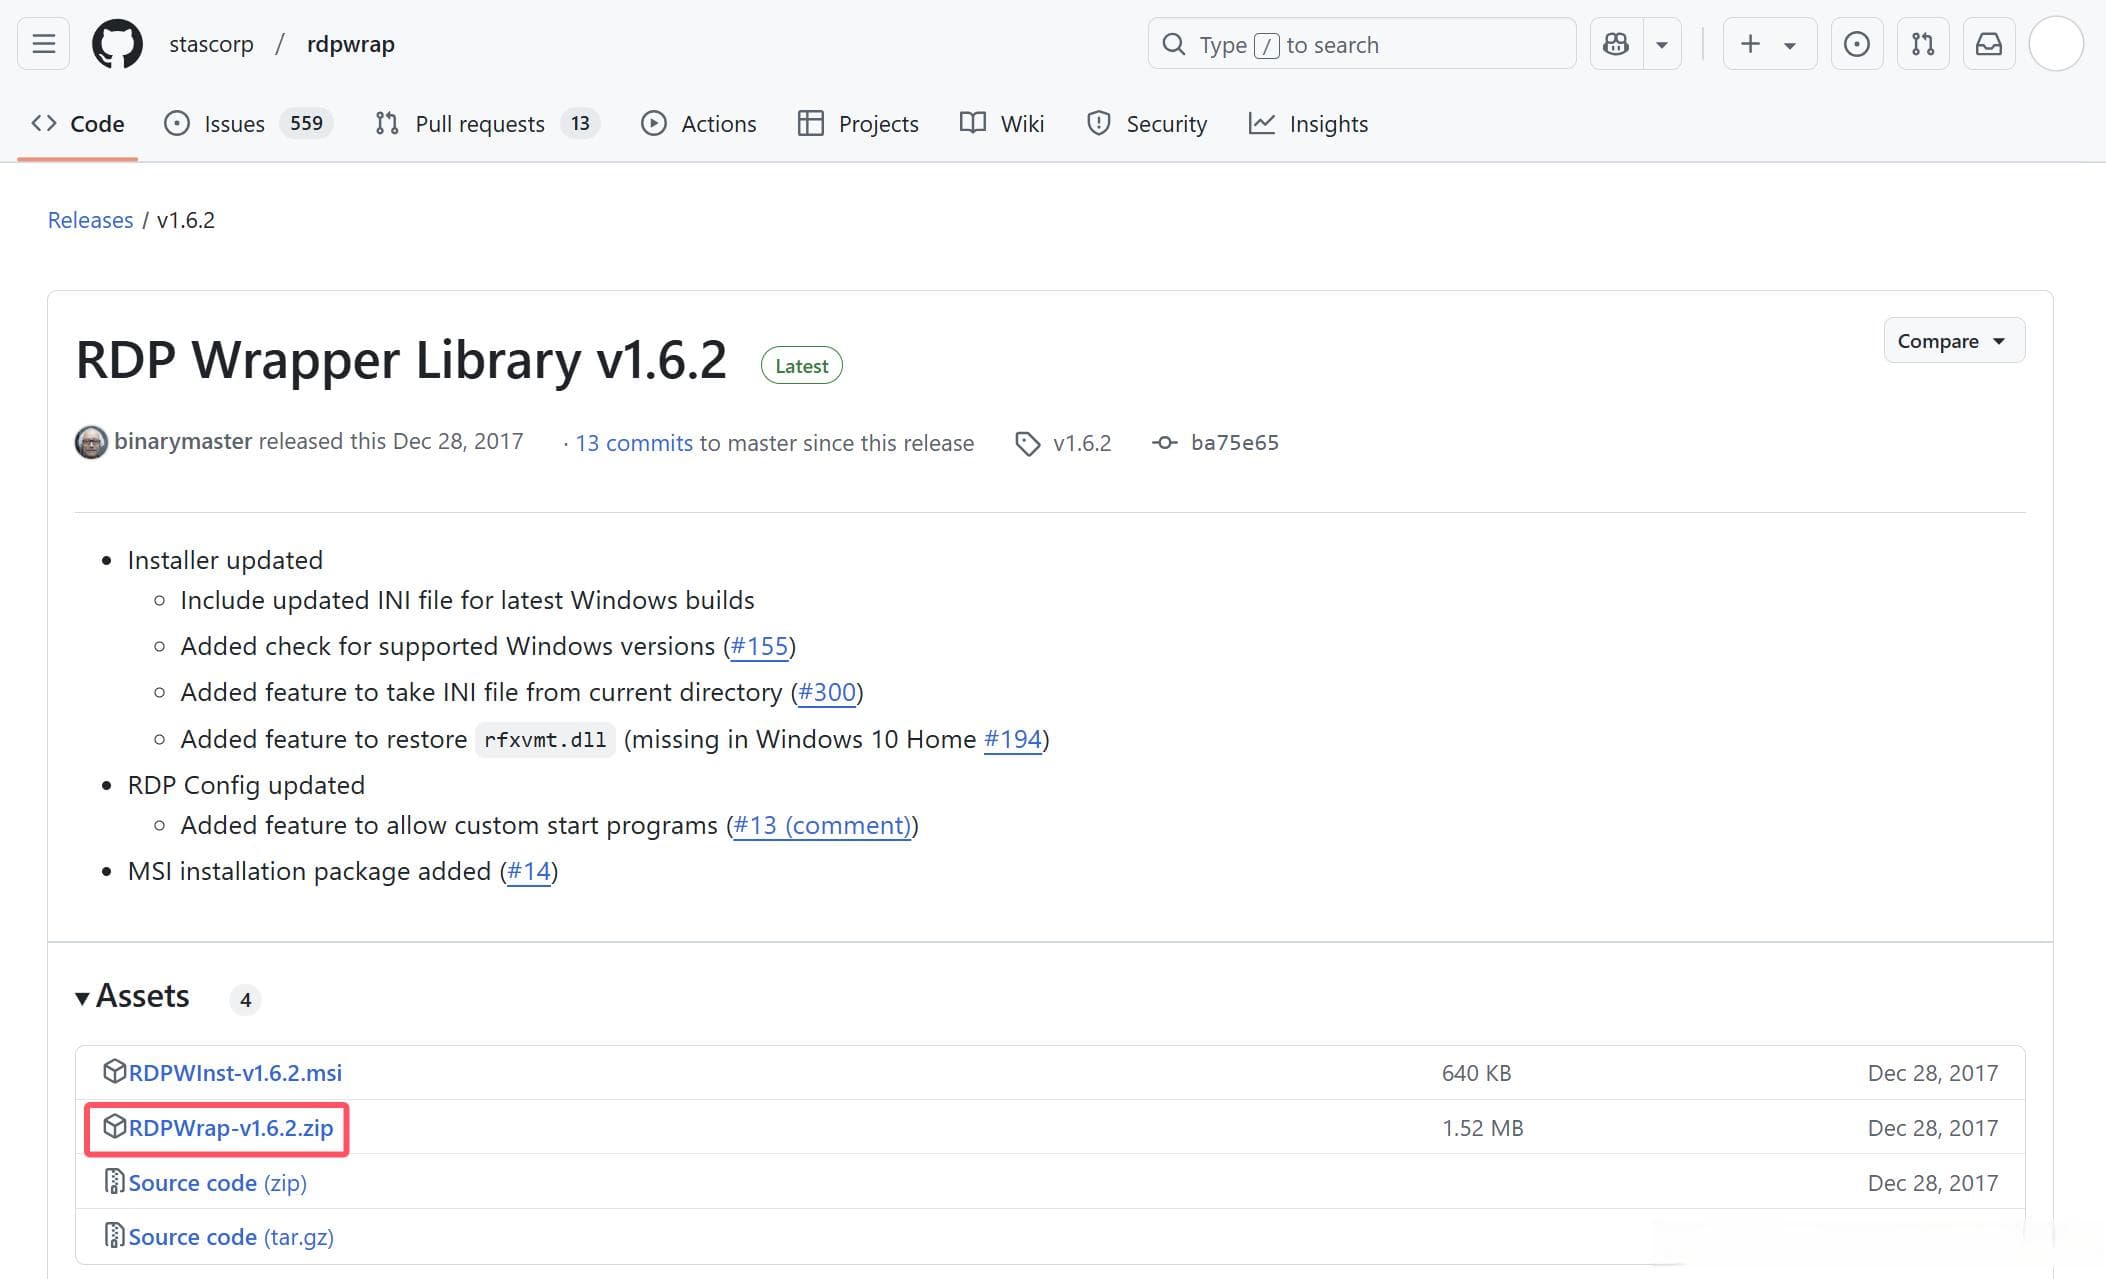Download RDPWInst-v1.6.2.msi
2106x1279 pixels.
235,1072
